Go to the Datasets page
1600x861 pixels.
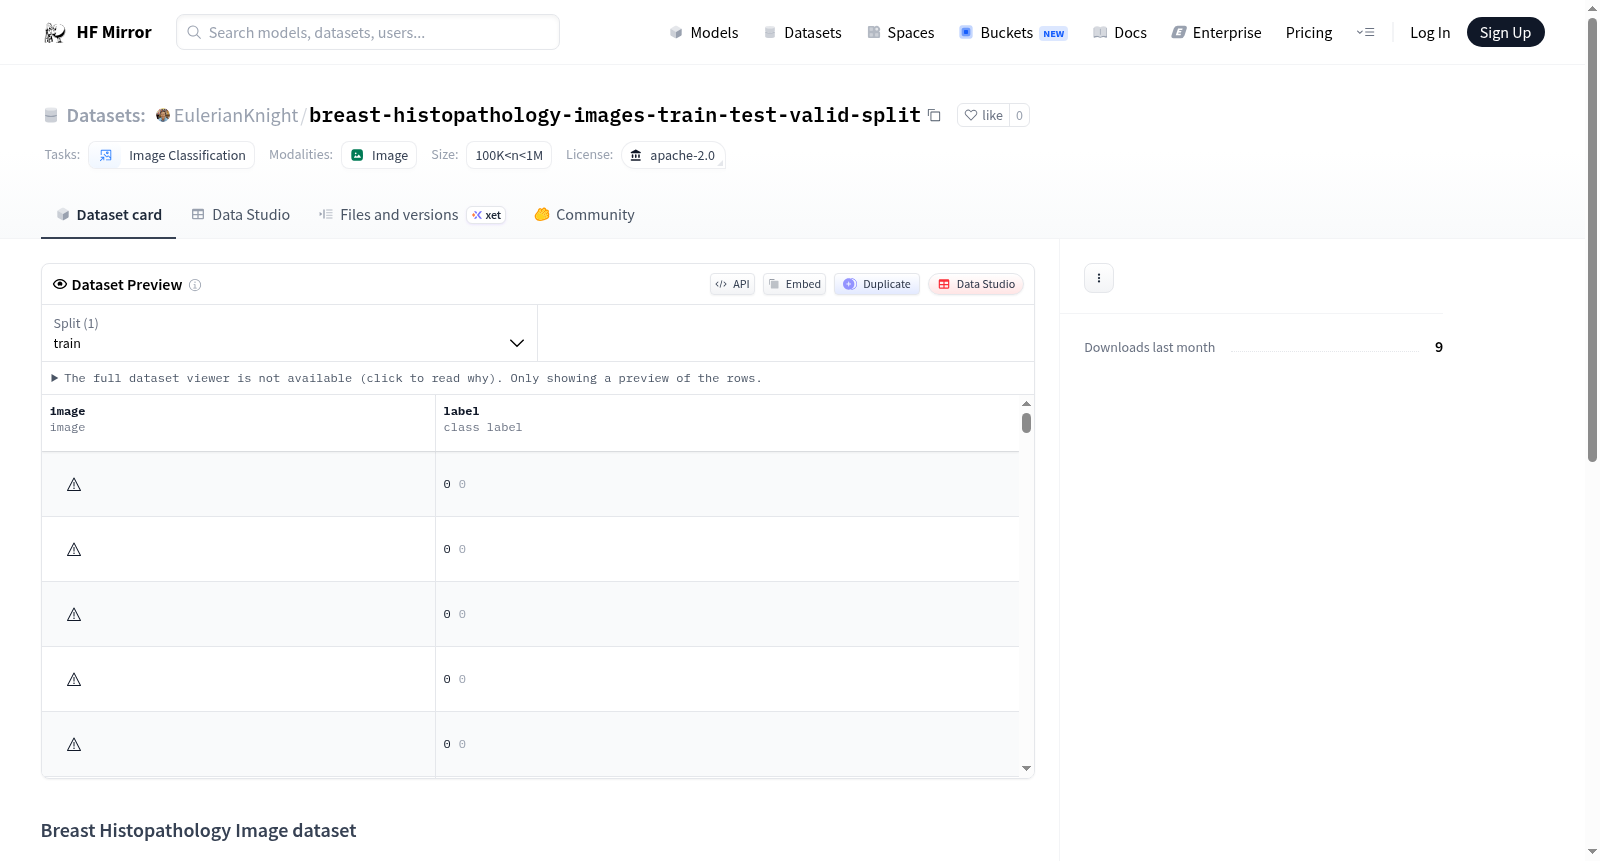(x=803, y=32)
